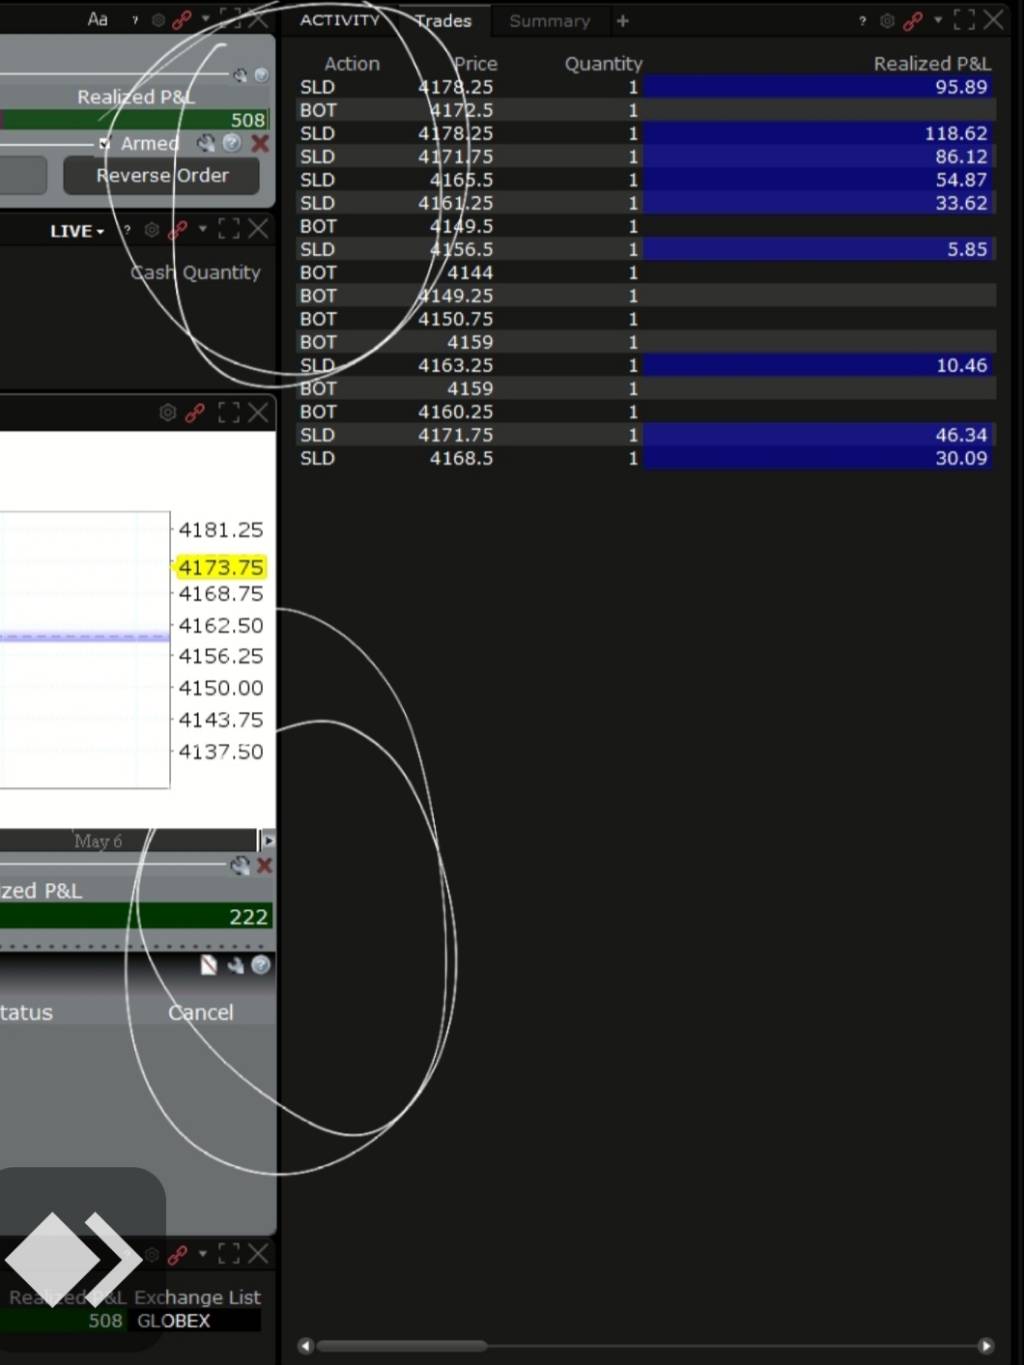Click the Price column header
The height and width of the screenshot is (1365, 1024).
click(475, 64)
